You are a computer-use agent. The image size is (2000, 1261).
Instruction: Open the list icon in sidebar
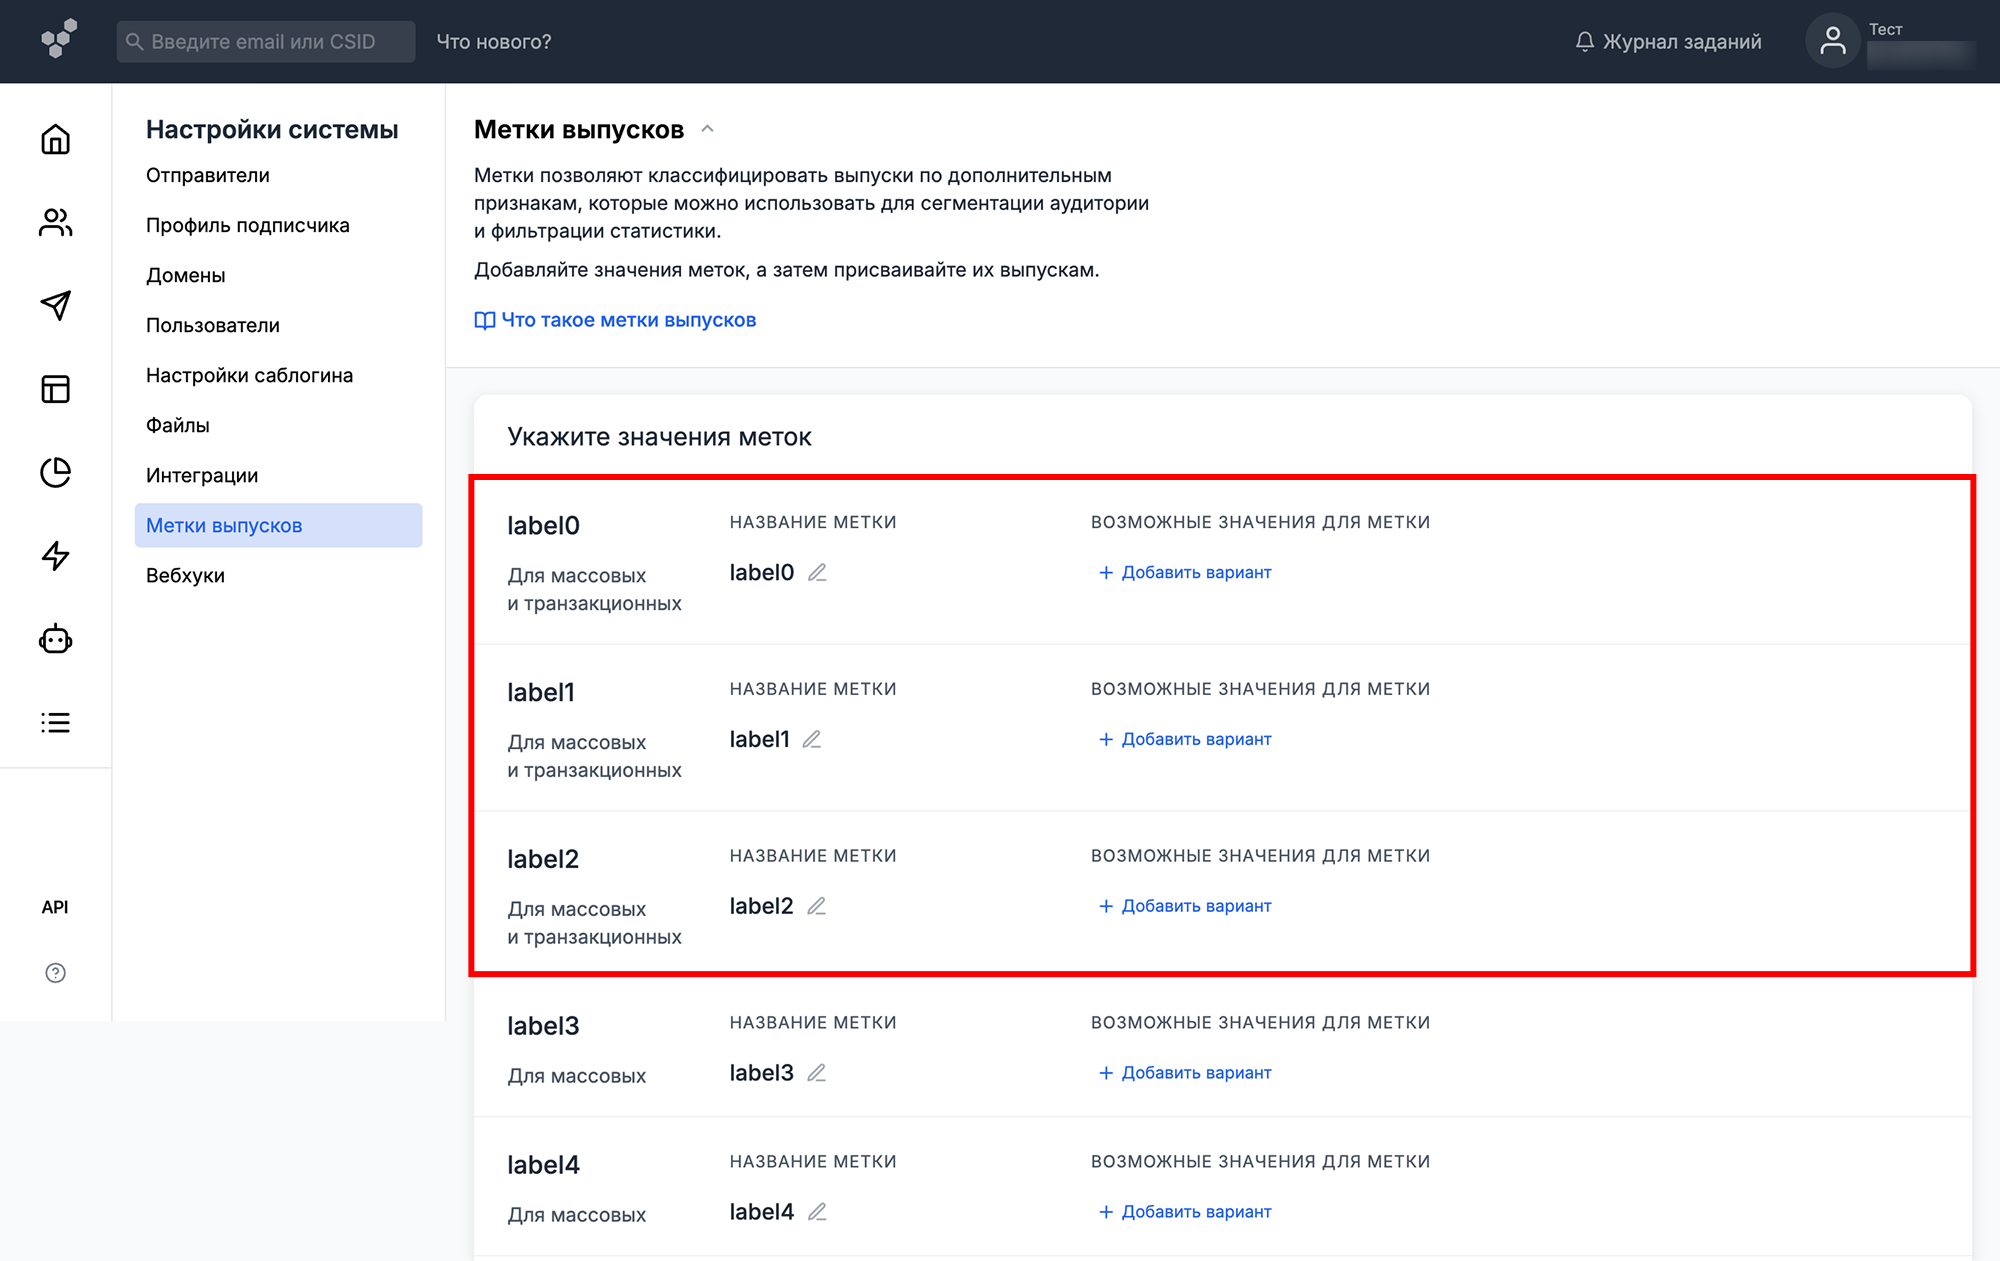tap(55, 722)
